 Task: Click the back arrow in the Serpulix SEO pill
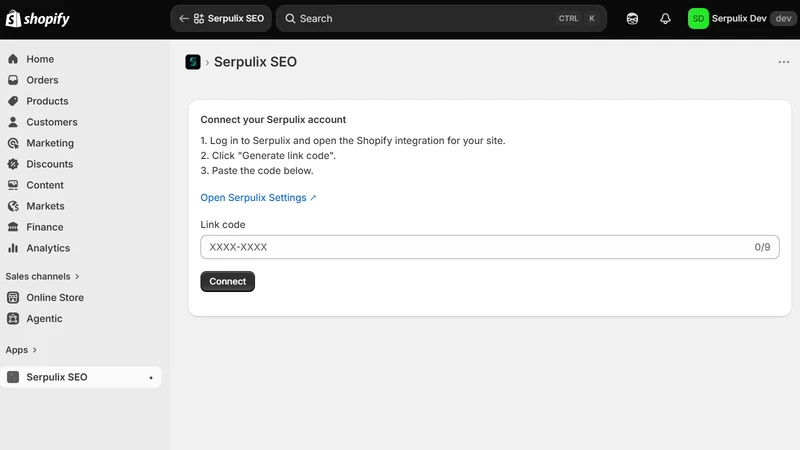tap(184, 18)
